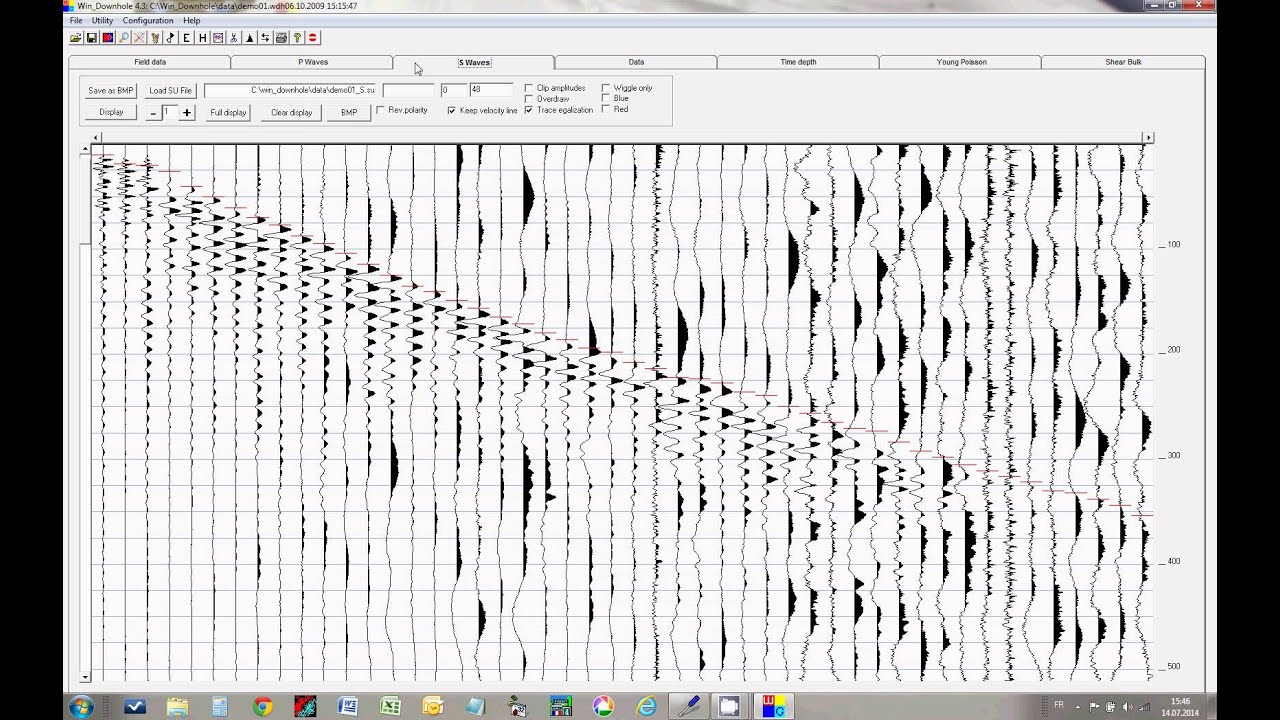The height and width of the screenshot is (720, 1280).
Task: Click the greyed-out crossed X toolbar icon
Action: (139, 38)
